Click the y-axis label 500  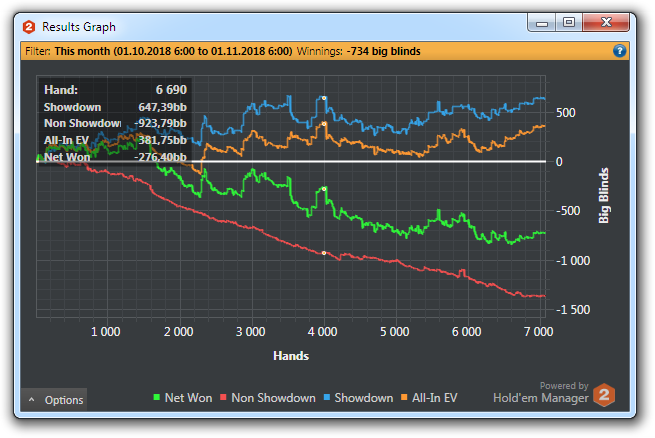(566, 113)
